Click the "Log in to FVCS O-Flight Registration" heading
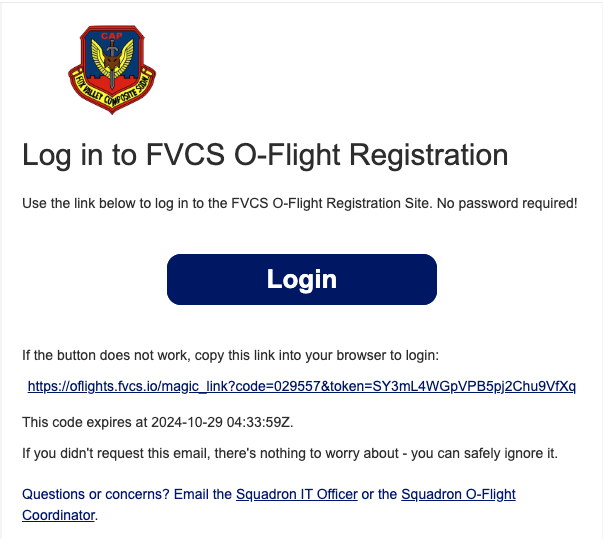Viewport: 603px width, 539px height. [265, 156]
